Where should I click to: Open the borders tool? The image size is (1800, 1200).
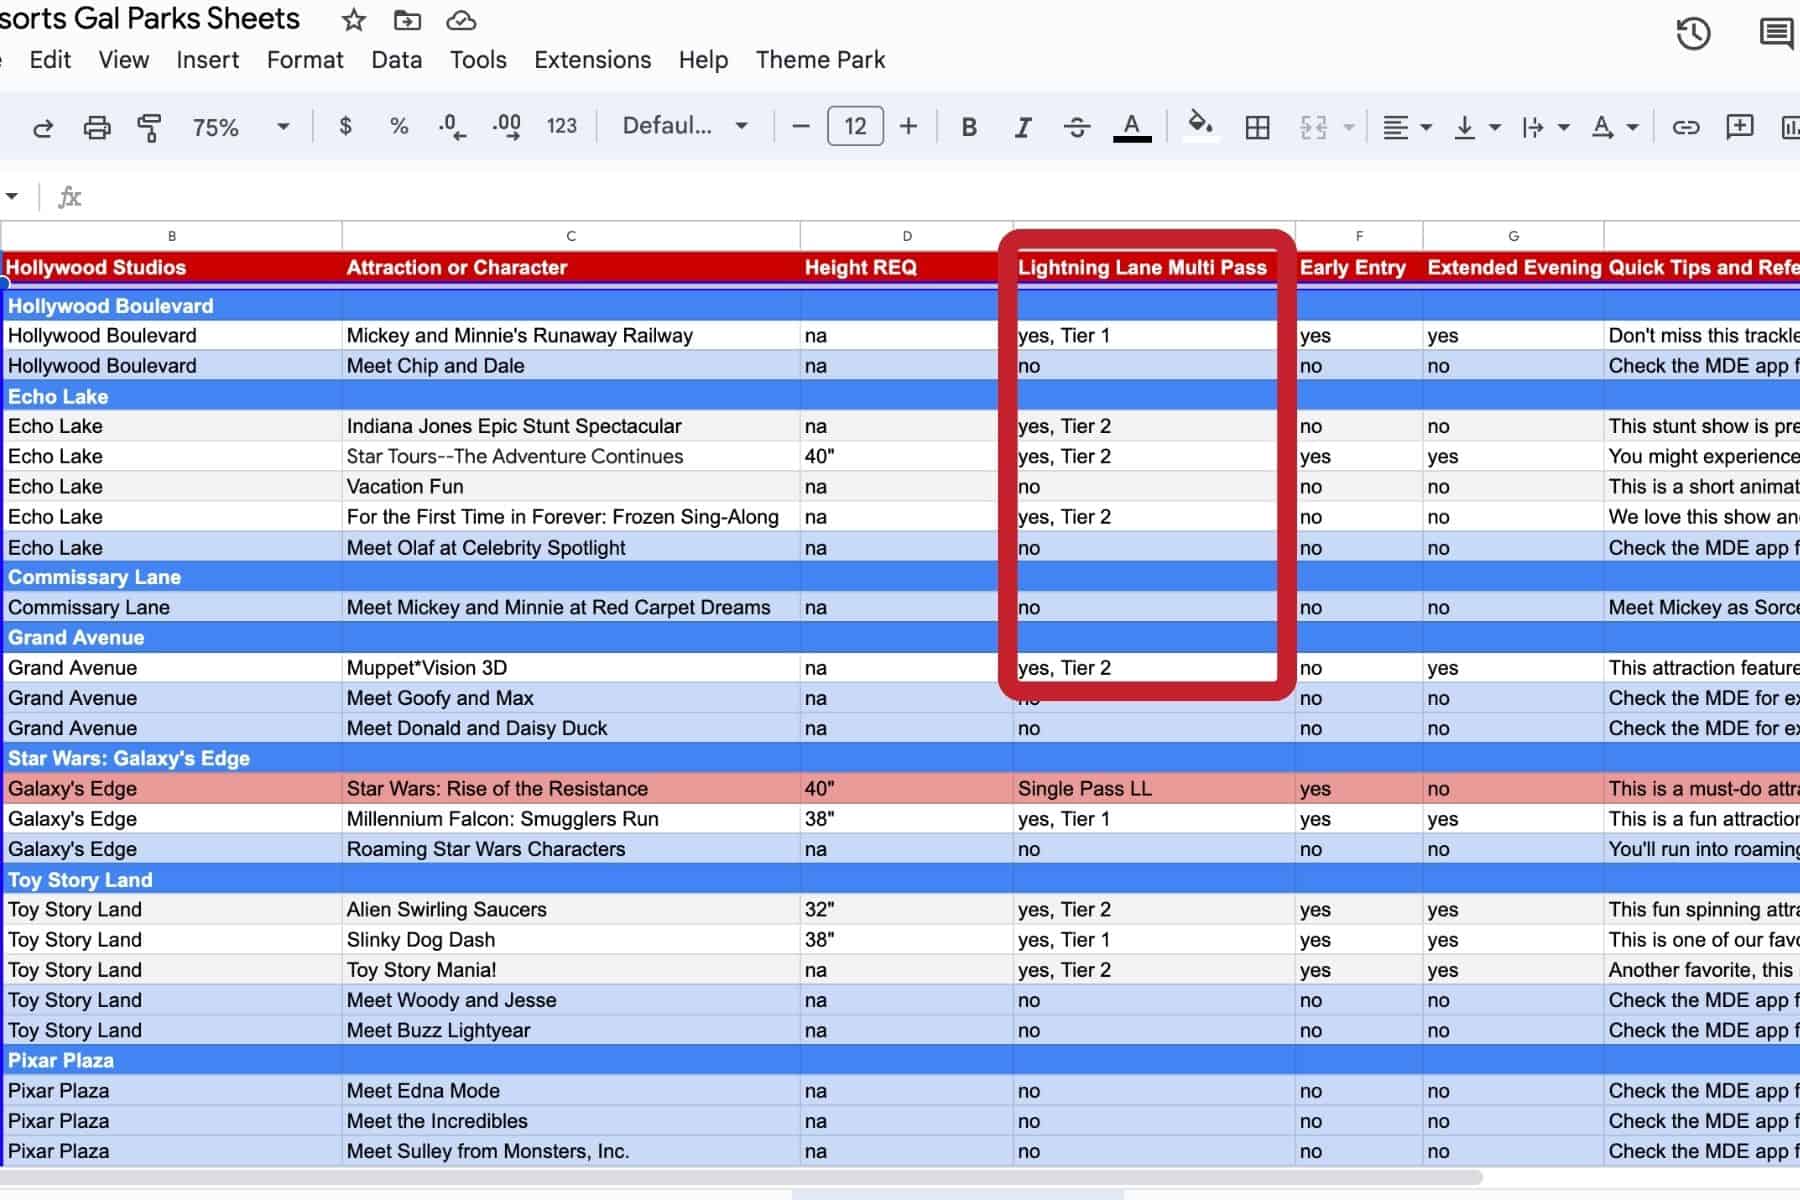1257,127
